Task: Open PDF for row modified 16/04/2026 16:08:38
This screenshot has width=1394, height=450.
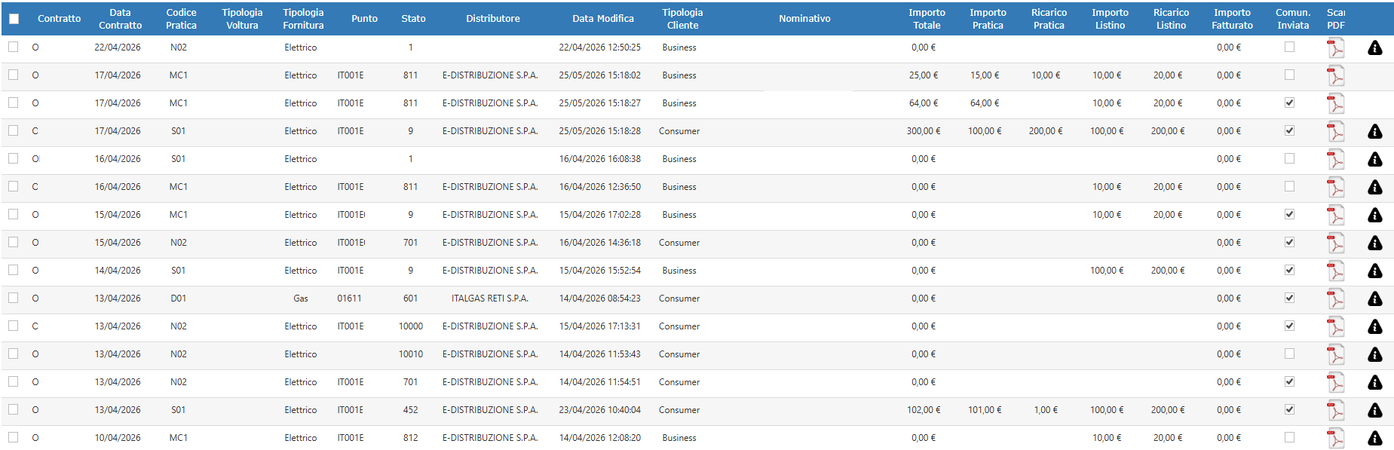Action: tap(1336, 160)
